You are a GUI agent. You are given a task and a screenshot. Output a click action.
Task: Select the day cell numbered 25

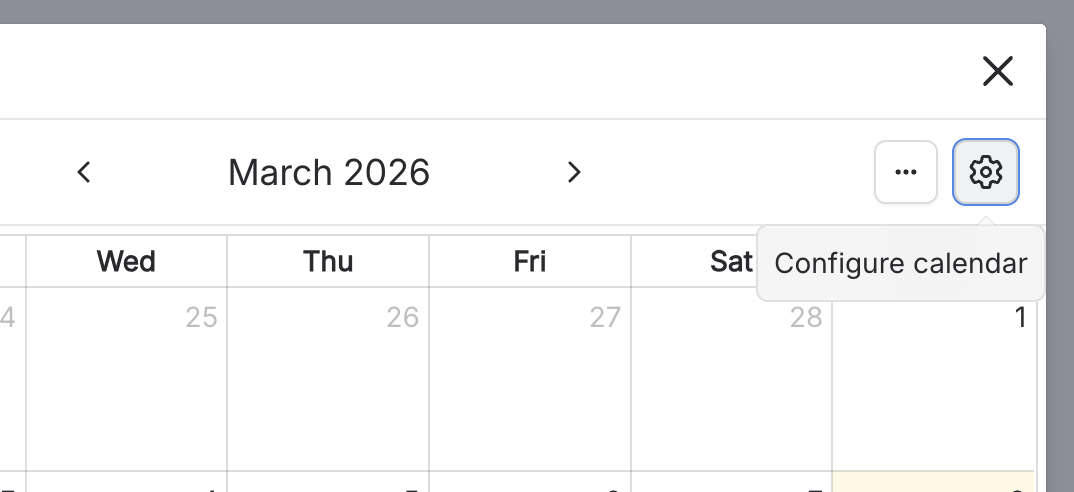point(127,380)
